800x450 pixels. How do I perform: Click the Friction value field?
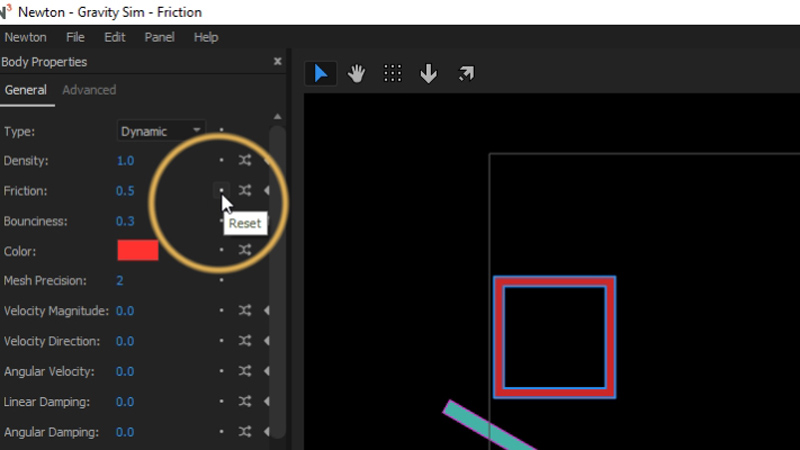pos(125,190)
